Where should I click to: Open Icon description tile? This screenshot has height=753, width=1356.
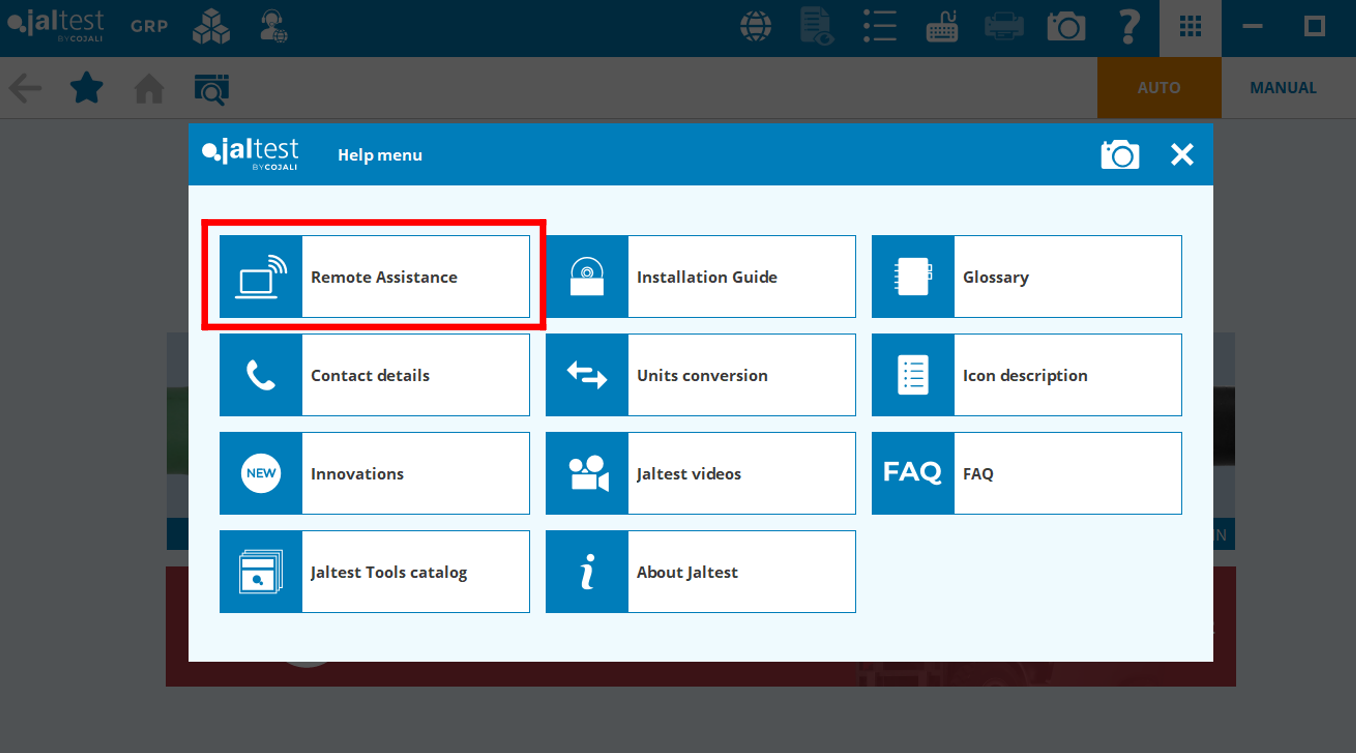tap(1026, 375)
